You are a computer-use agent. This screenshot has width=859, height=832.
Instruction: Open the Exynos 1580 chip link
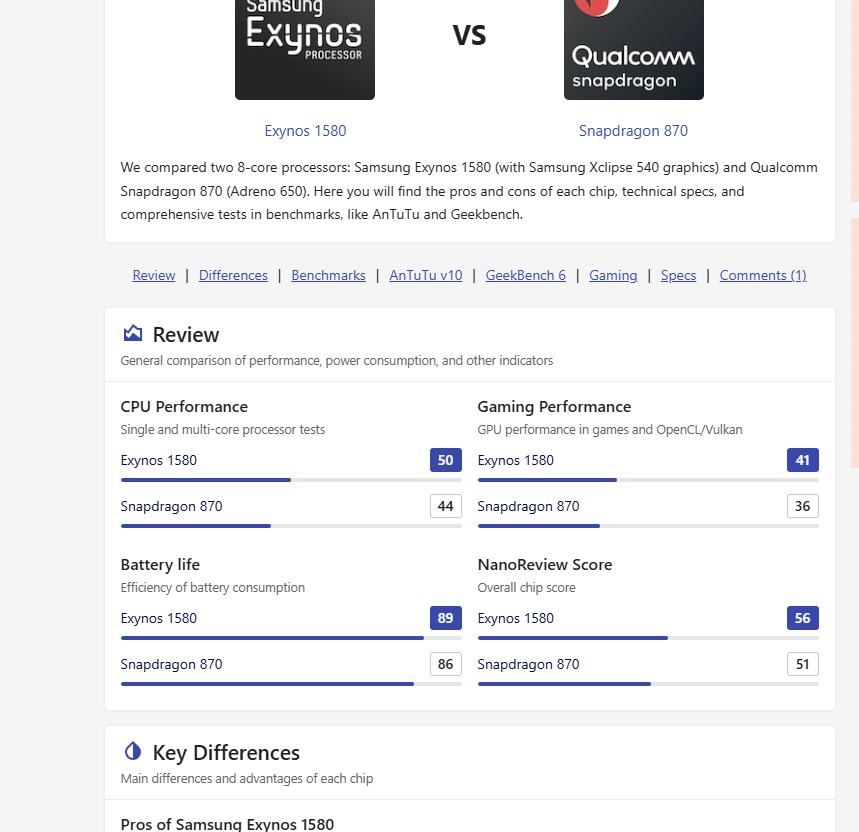pos(305,131)
